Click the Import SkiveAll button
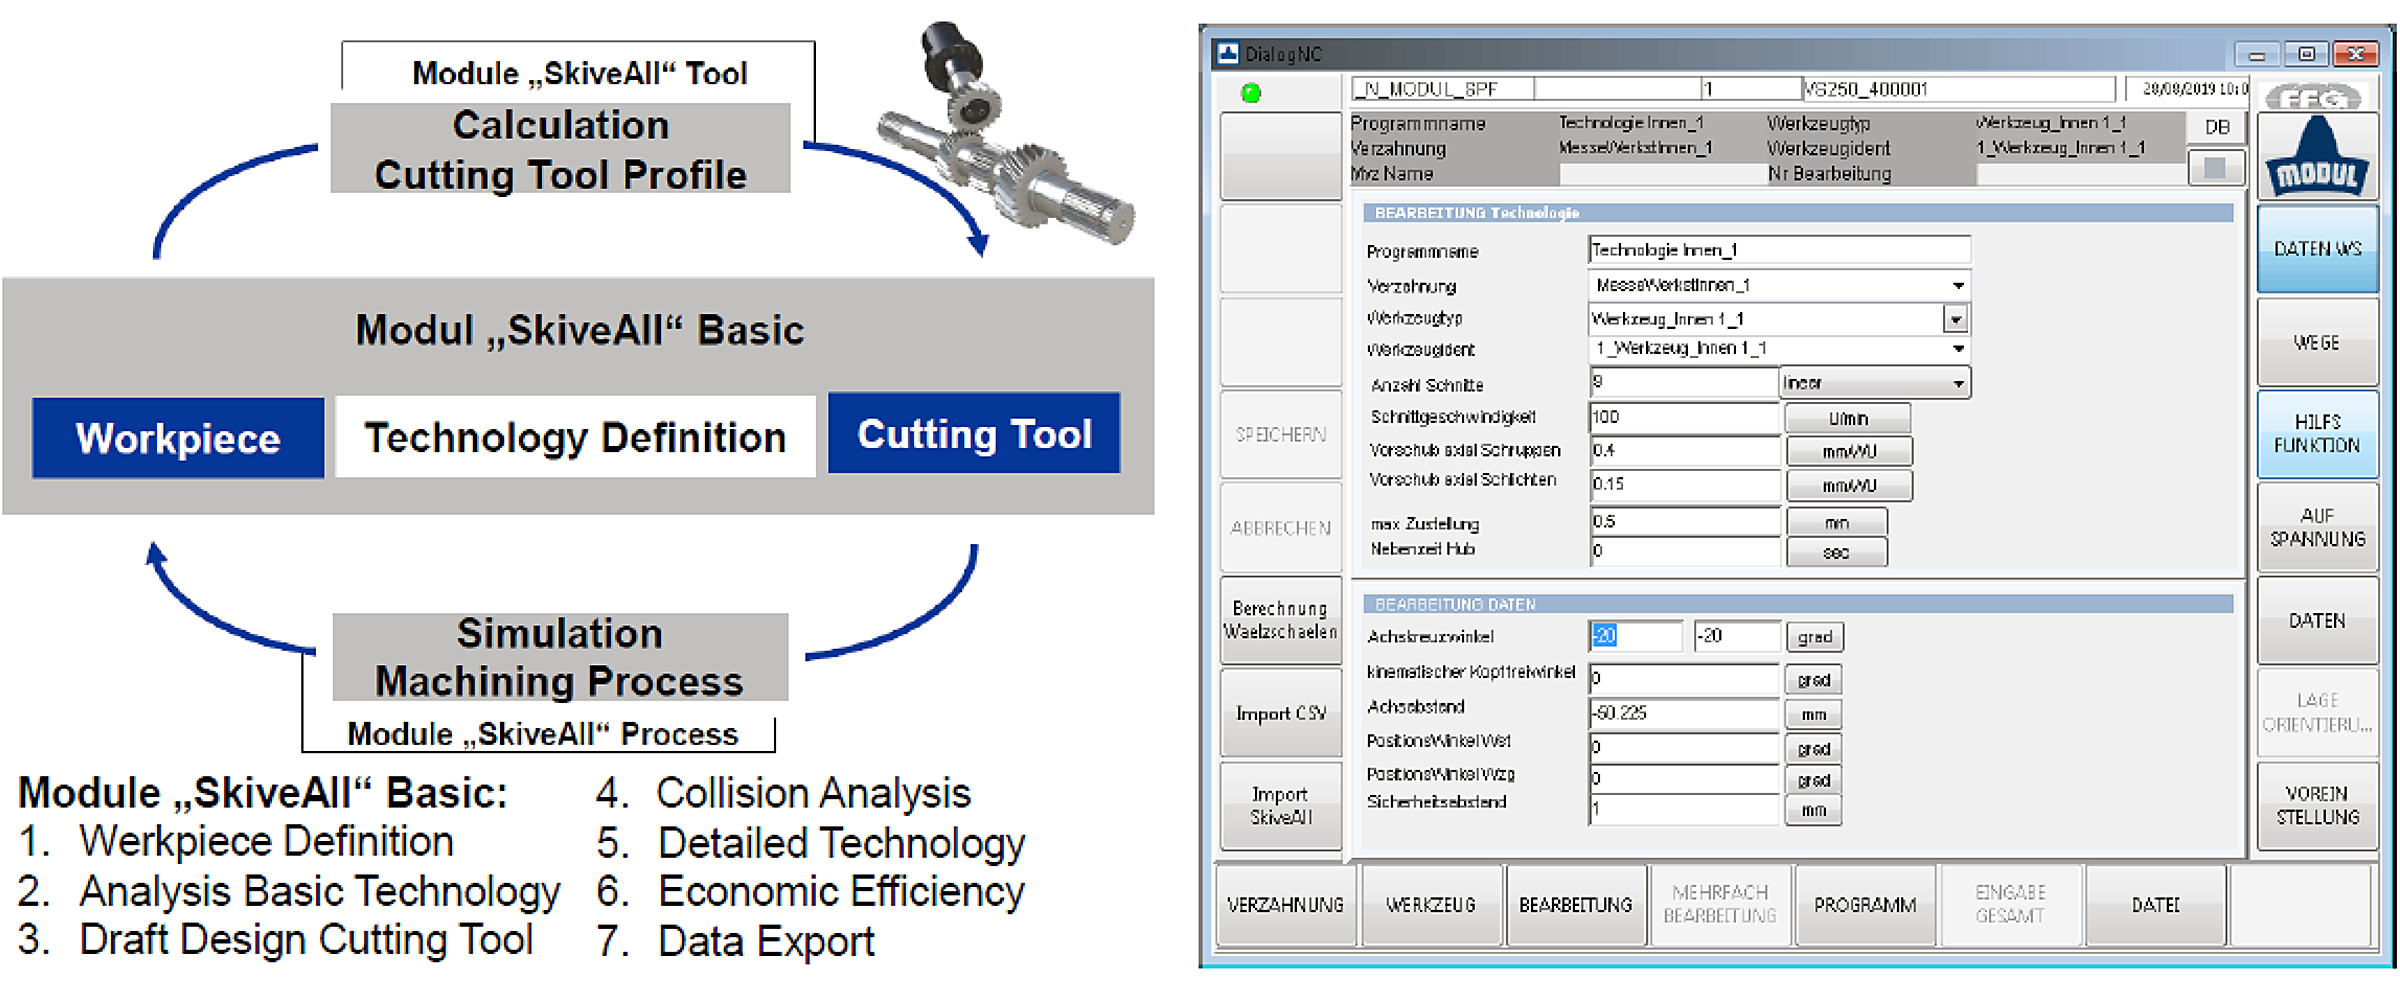The width and height of the screenshot is (2400, 990). 1280,806
